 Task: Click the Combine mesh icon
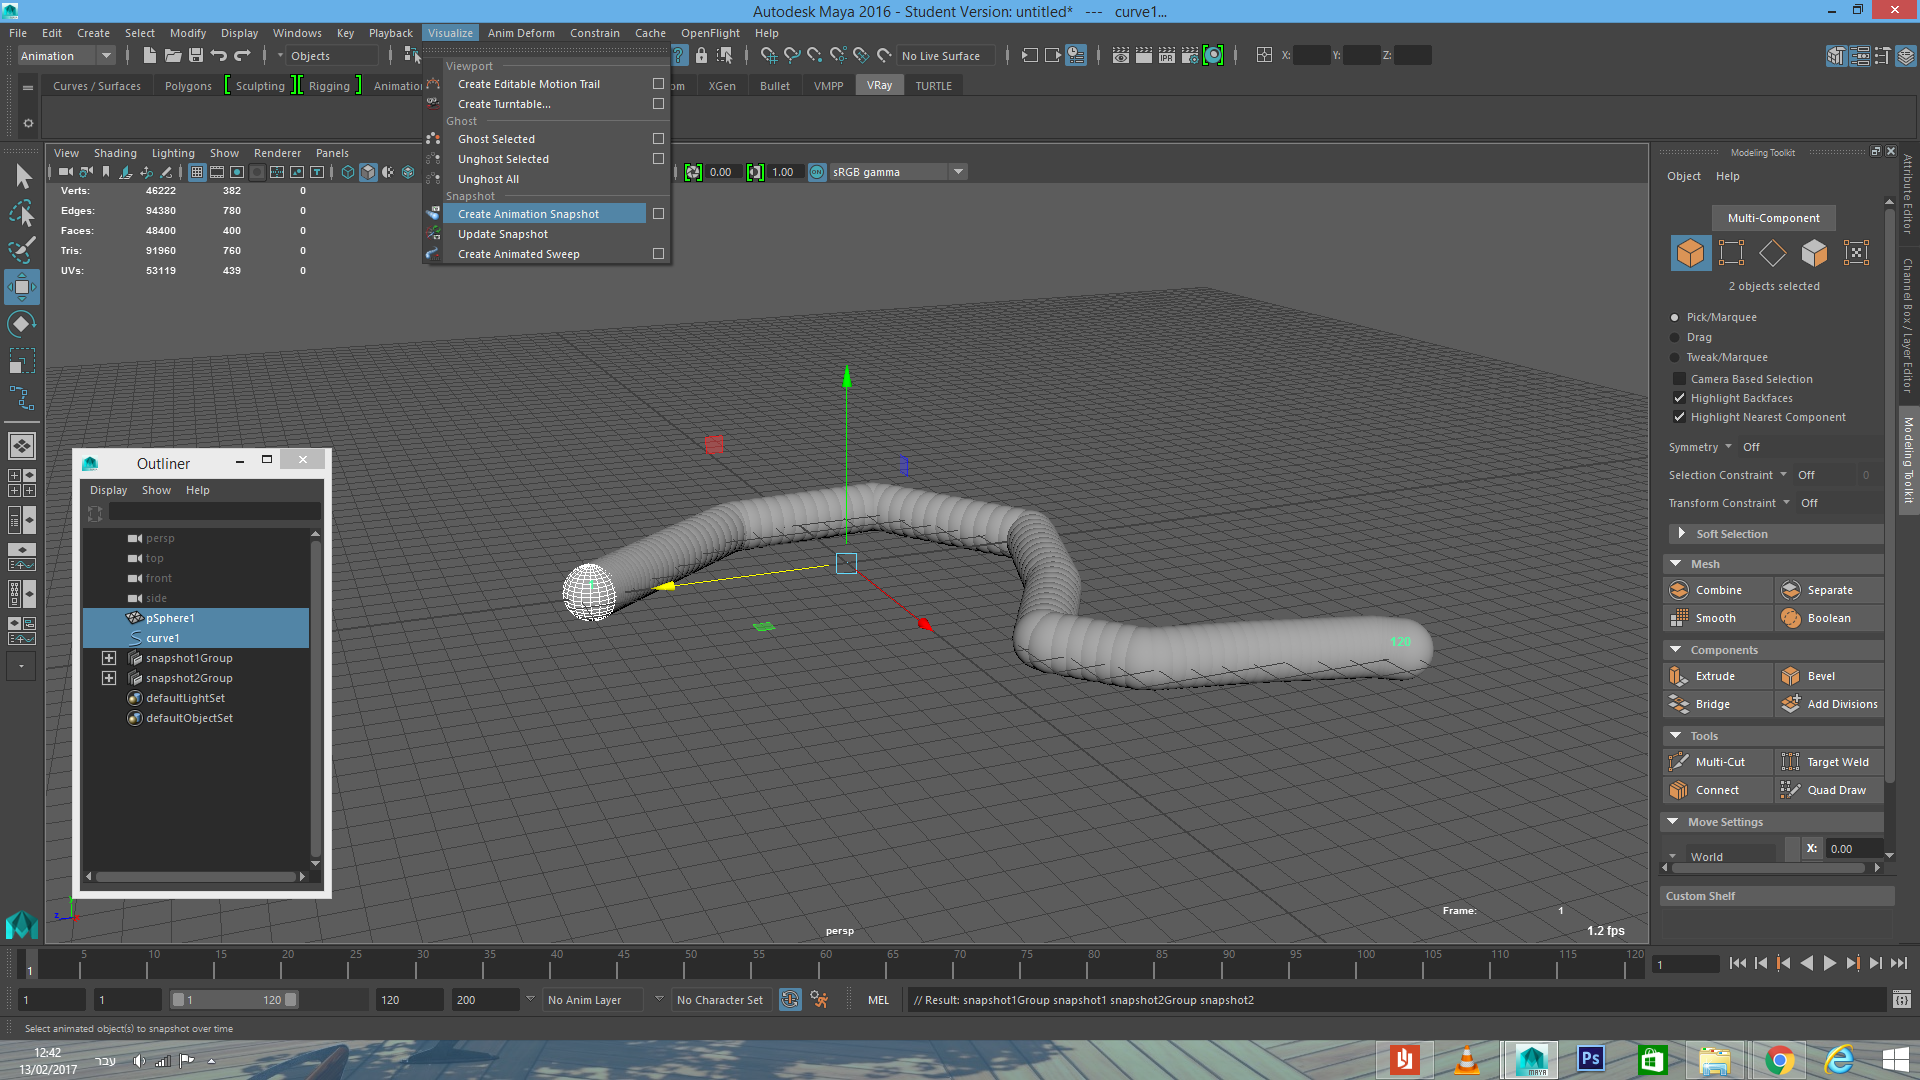[x=1680, y=590]
